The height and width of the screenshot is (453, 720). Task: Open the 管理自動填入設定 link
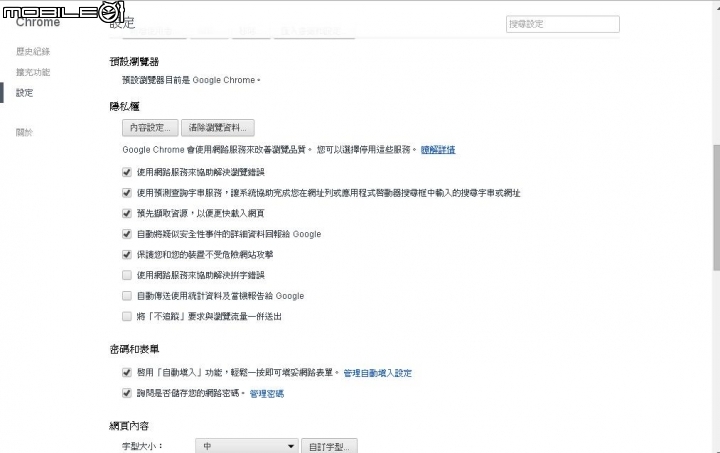[377, 373]
